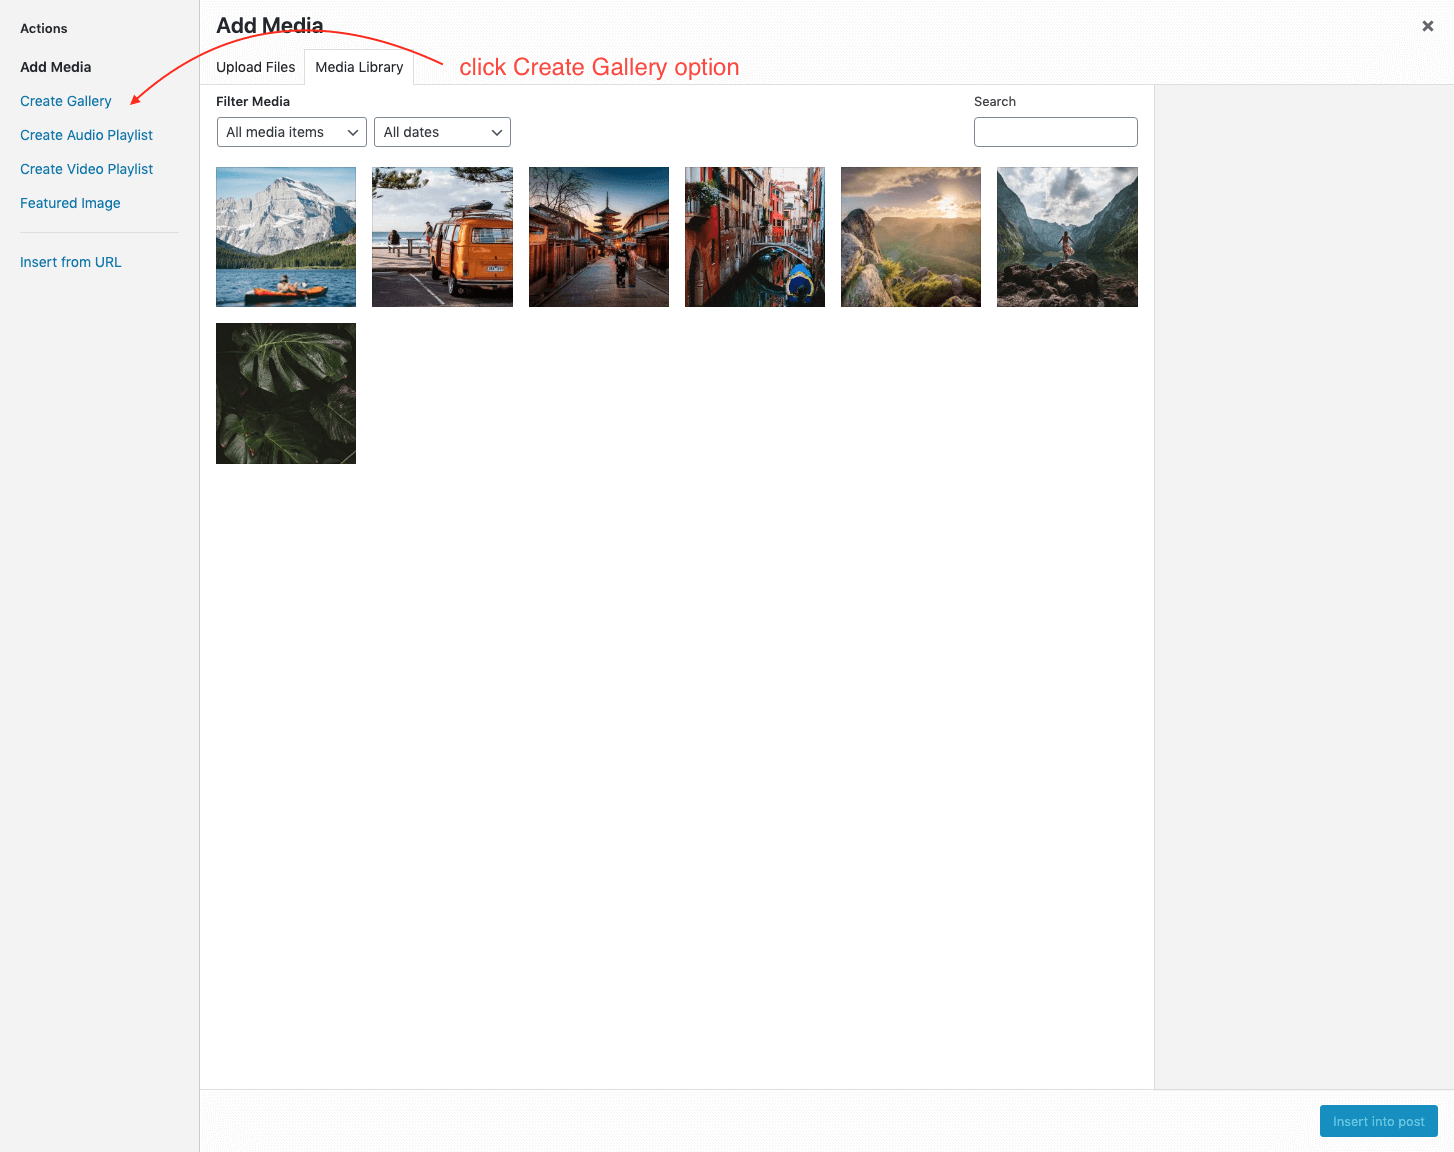Pick the Japanese pagoda street image
Image resolution: width=1454 pixels, height=1152 pixels.
(598, 237)
